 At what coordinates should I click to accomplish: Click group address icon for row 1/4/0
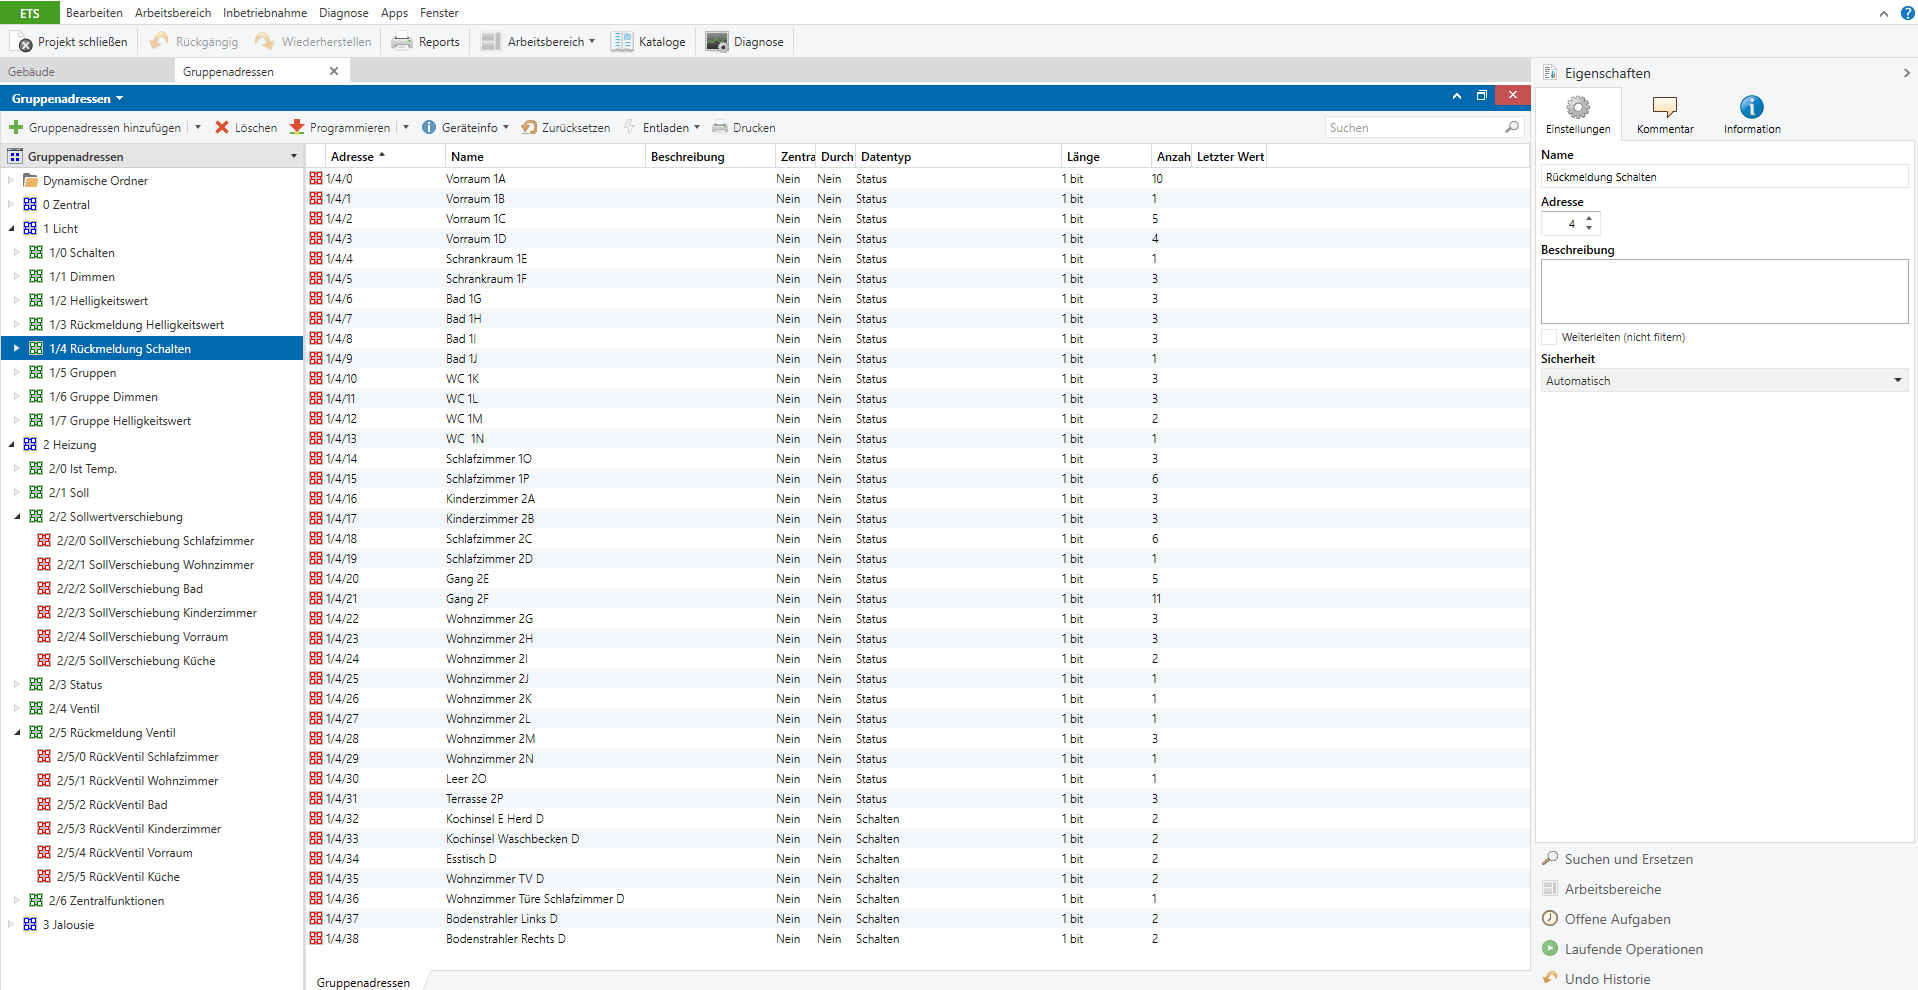pyautogui.click(x=316, y=179)
